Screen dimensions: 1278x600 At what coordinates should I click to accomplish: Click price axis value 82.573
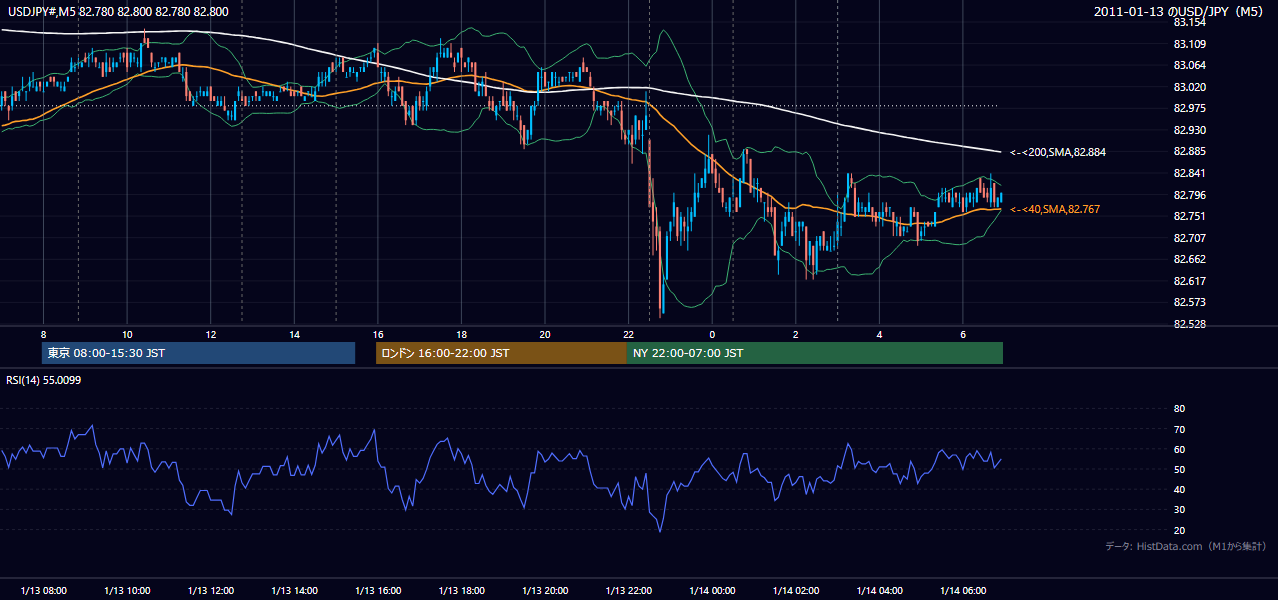(1189, 302)
